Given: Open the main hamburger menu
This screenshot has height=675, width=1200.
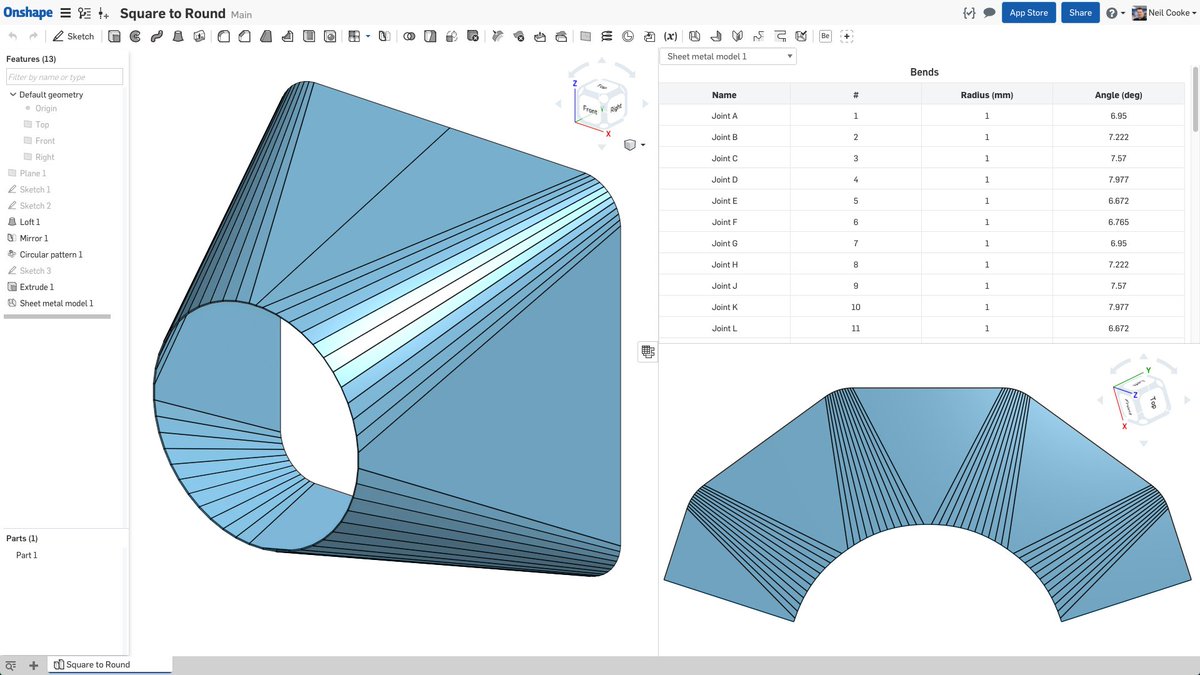Looking at the screenshot, I should click(x=65, y=13).
